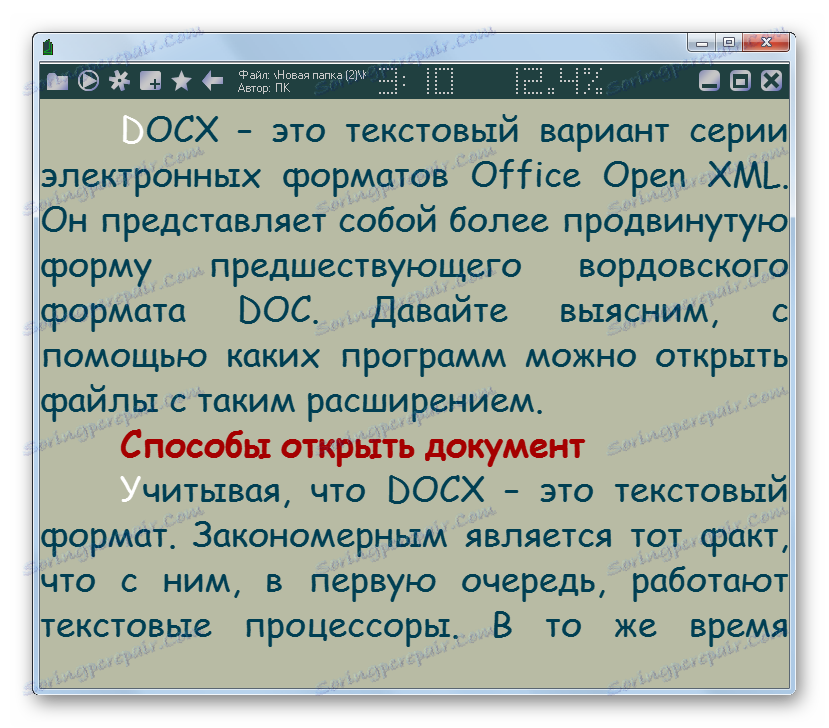Minimize the window from the title bar

coord(702,43)
